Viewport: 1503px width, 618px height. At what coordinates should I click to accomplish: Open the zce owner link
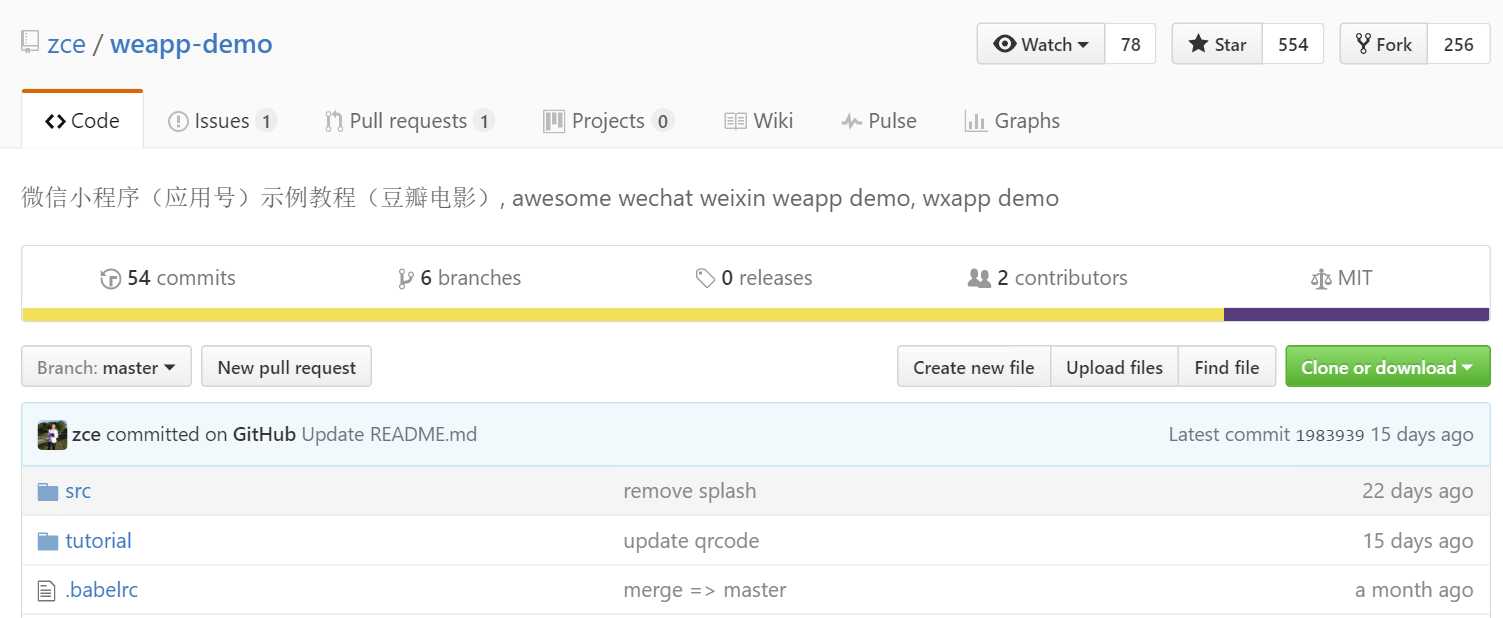tap(66, 45)
